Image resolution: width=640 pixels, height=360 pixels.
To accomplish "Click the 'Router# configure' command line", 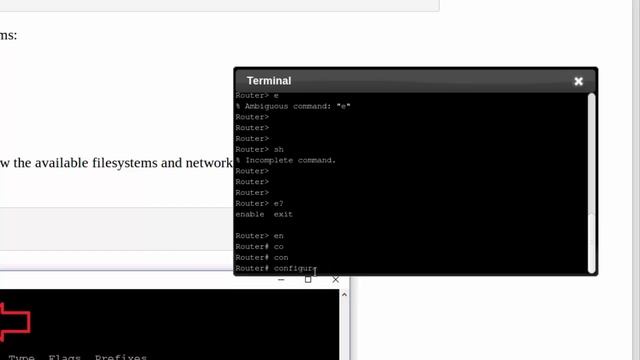I will (x=276, y=268).
